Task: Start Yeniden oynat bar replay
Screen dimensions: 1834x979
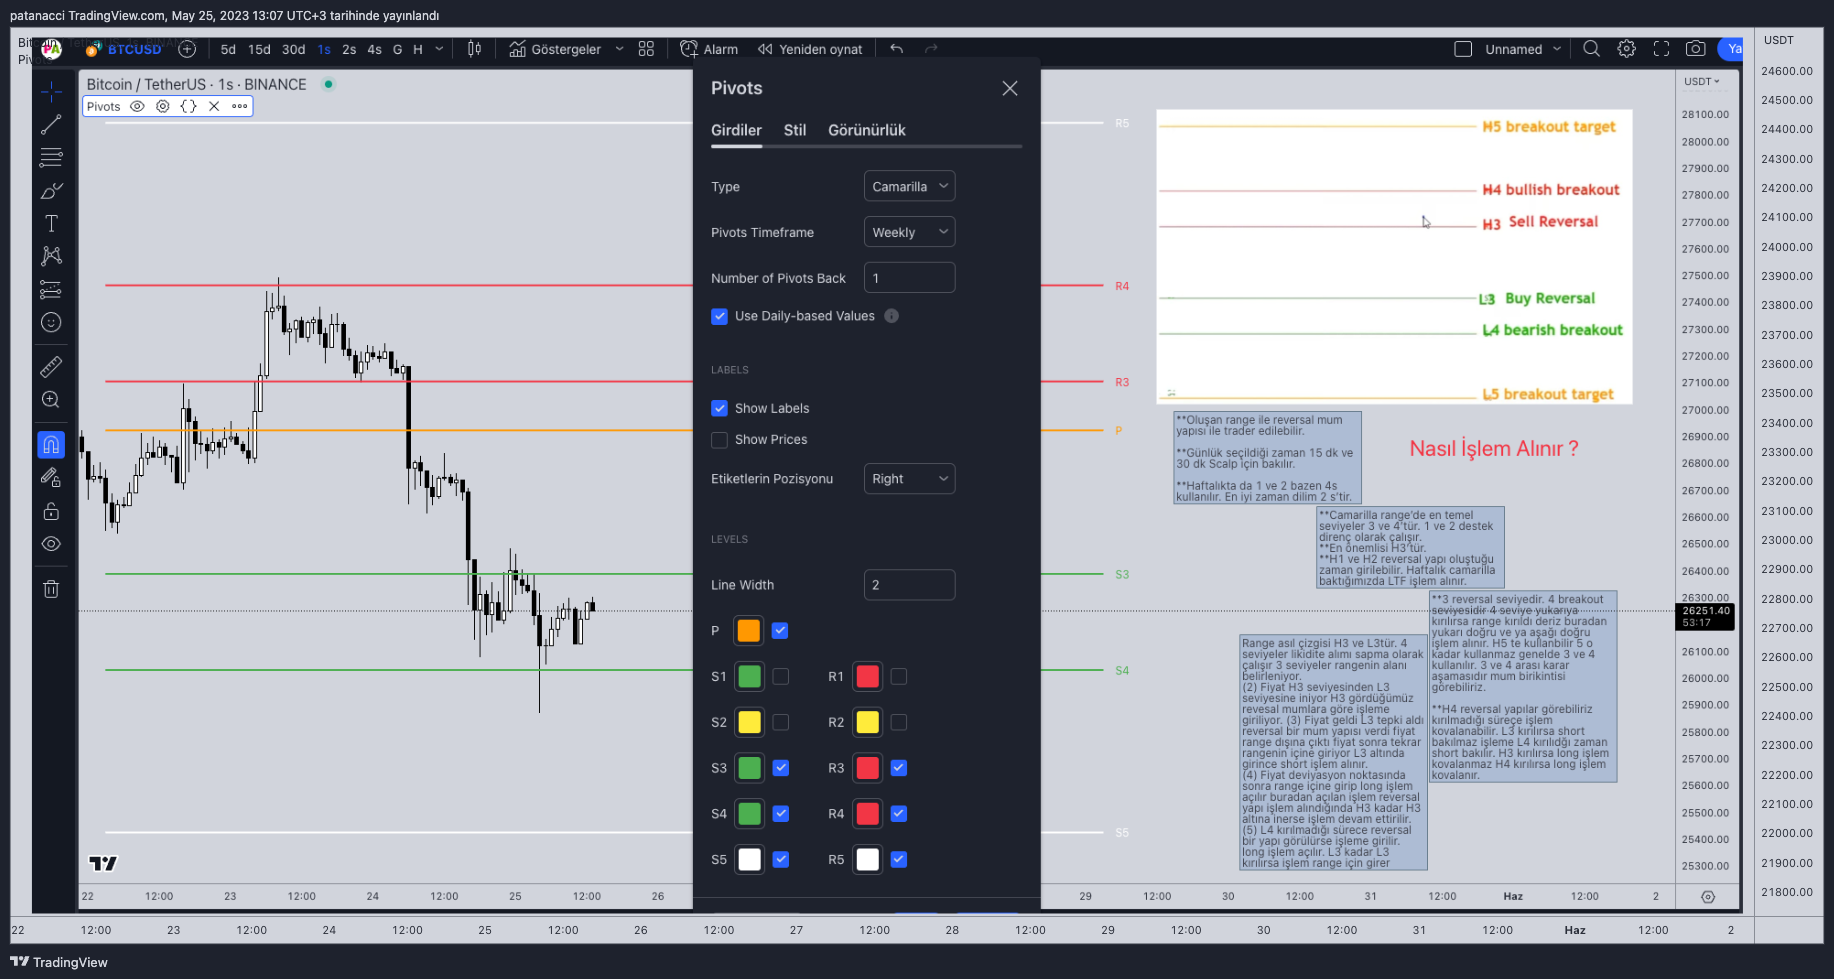Action: click(x=810, y=49)
